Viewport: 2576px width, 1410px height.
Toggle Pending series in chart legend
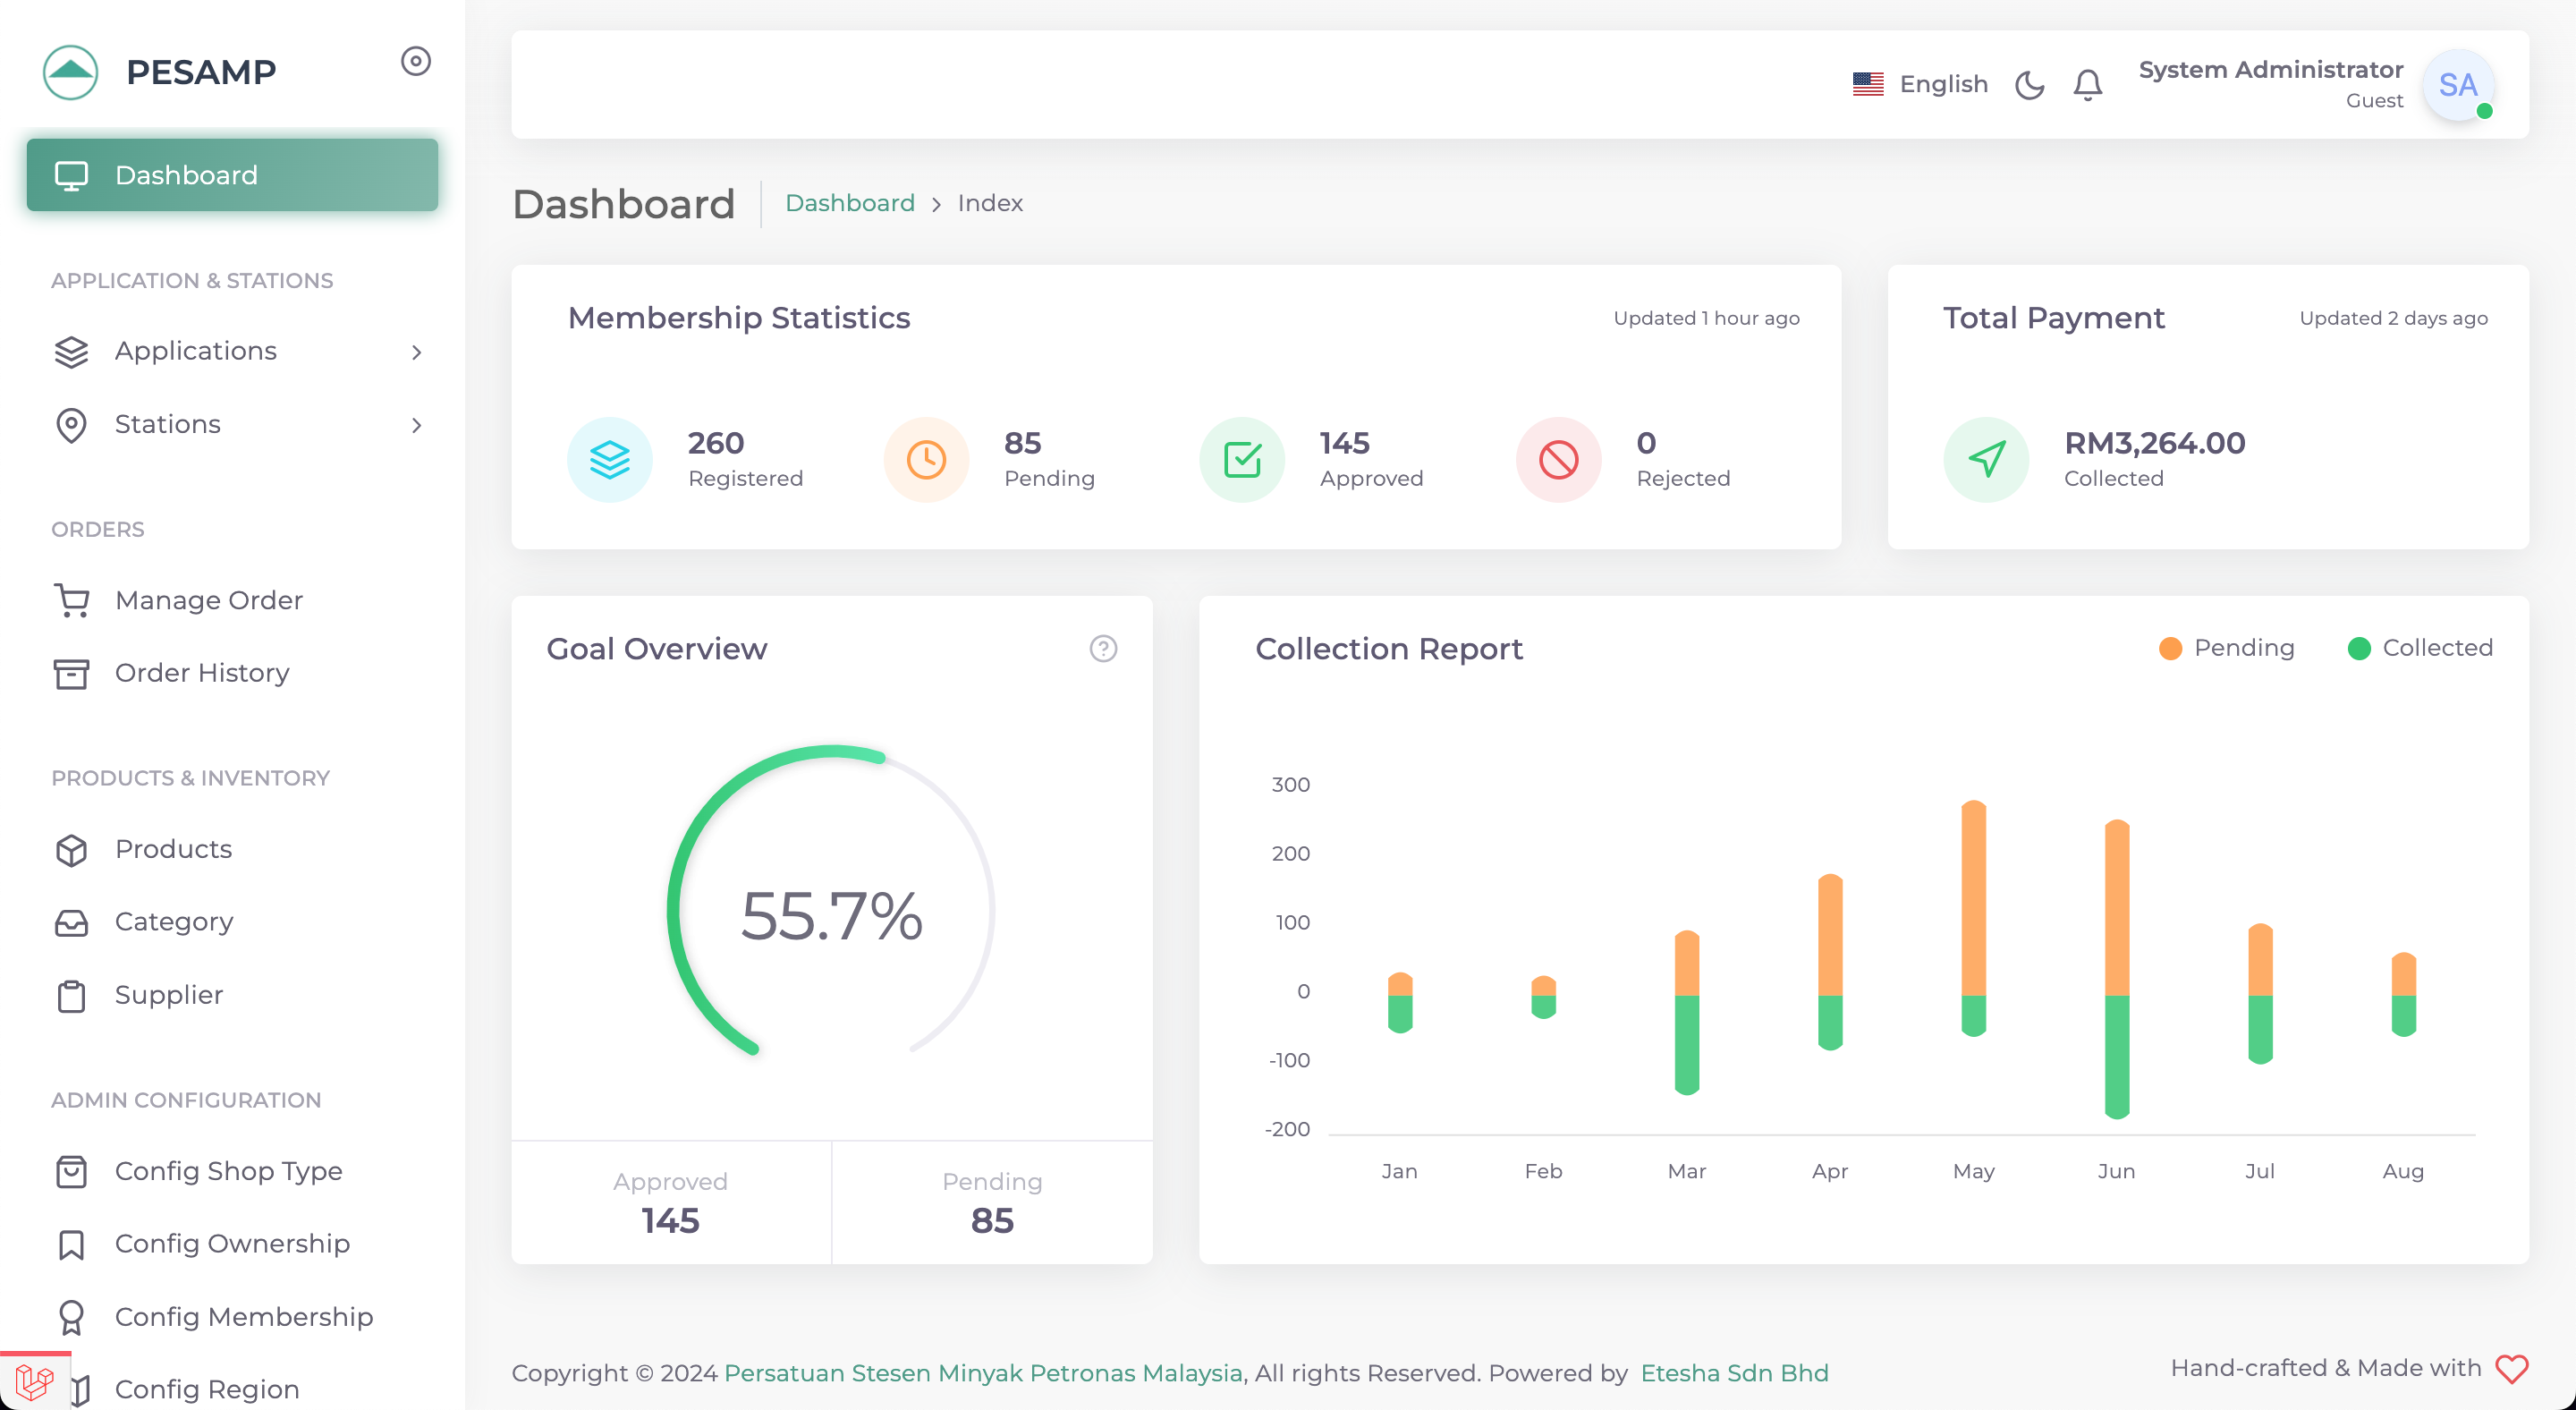click(2242, 648)
